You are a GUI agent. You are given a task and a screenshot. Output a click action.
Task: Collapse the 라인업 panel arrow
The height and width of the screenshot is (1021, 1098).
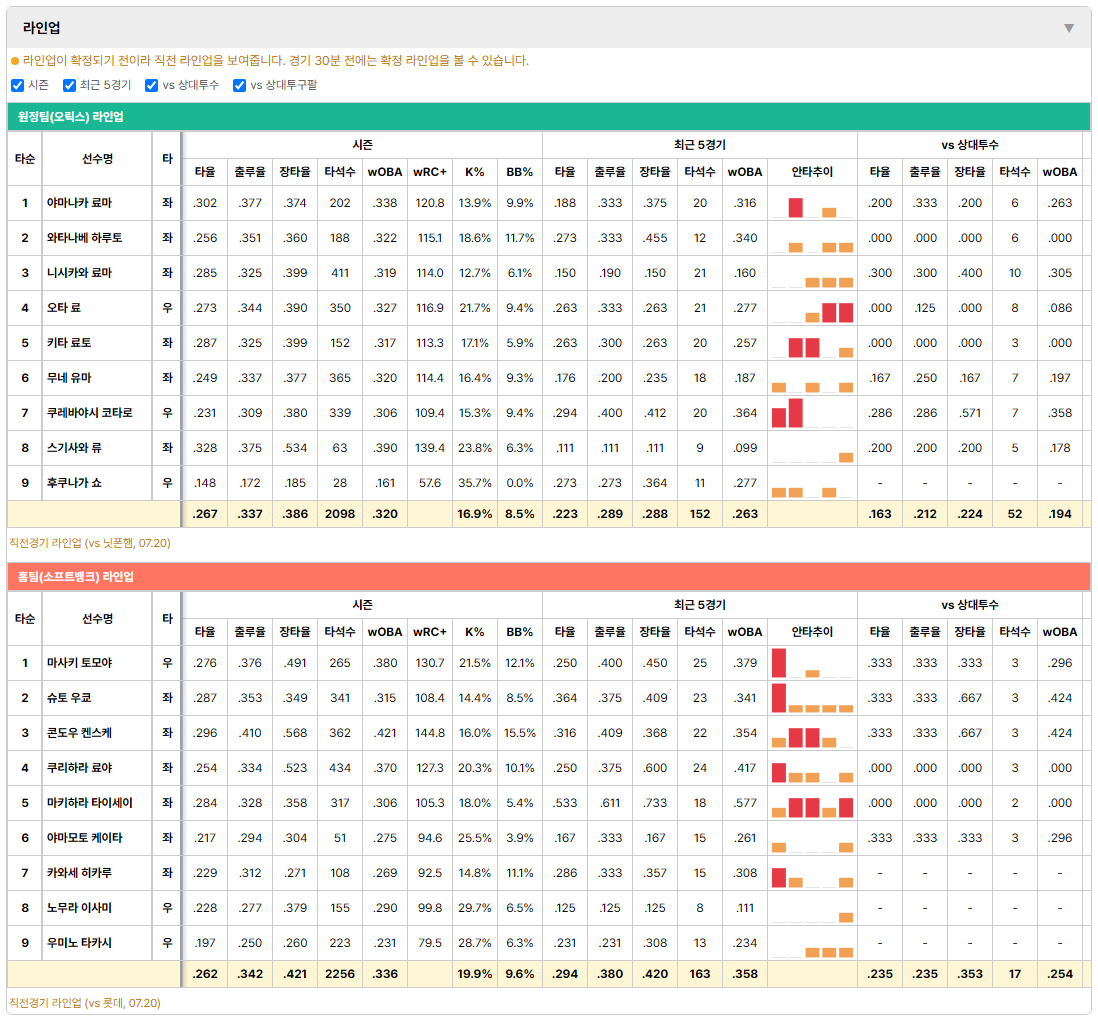(x=1069, y=28)
